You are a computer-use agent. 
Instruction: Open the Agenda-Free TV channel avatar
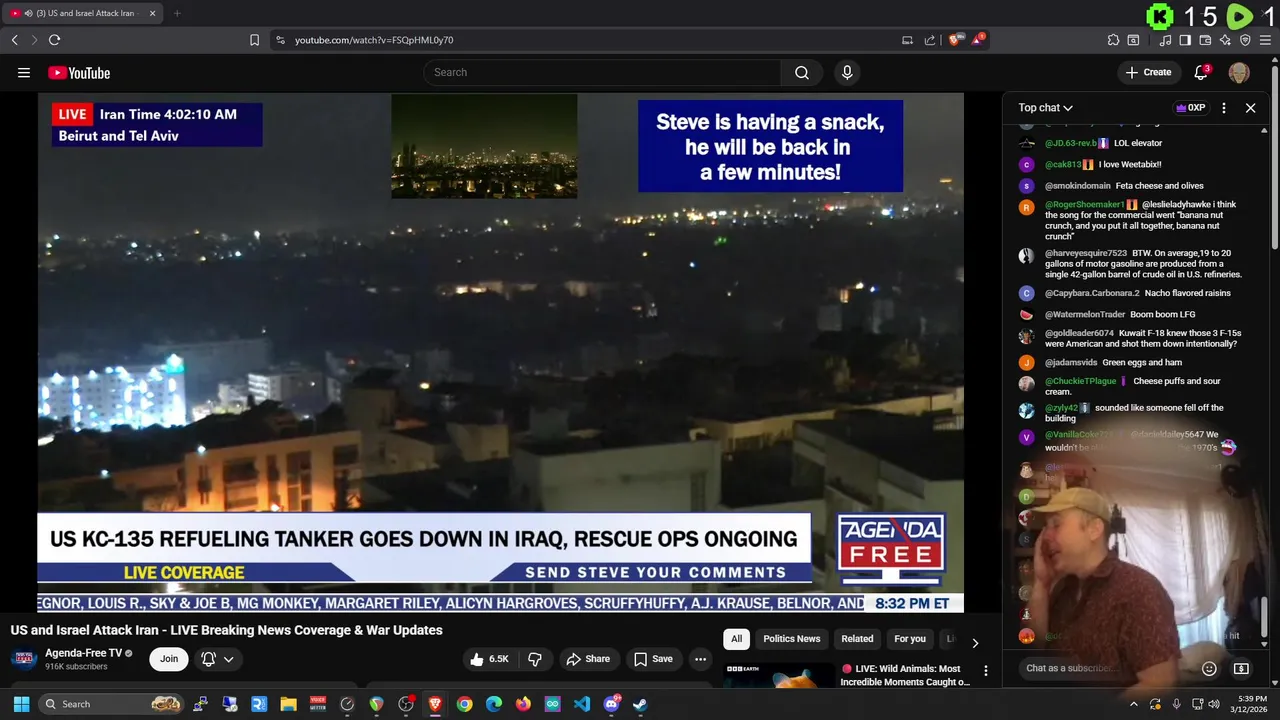pos(24,659)
